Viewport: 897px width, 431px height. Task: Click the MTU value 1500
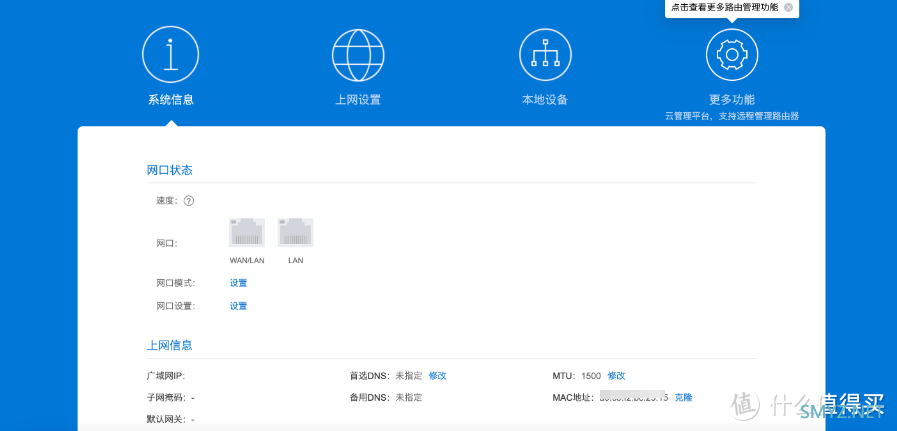click(591, 375)
